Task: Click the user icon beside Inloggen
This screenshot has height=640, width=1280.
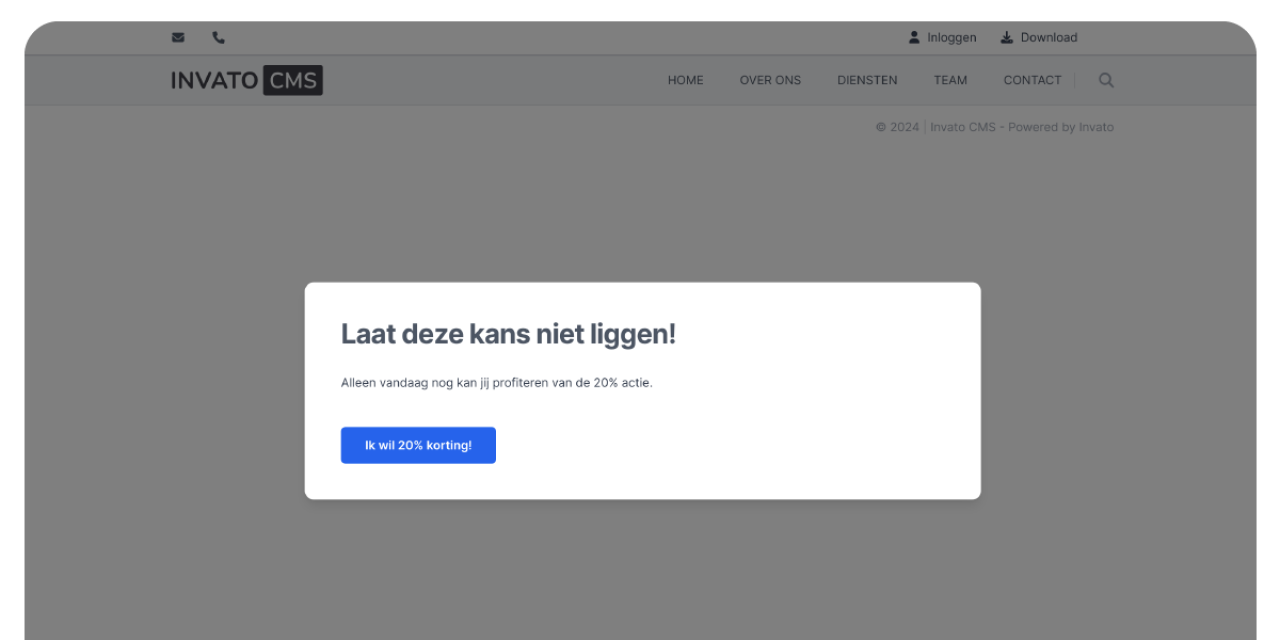Action: click(x=914, y=38)
